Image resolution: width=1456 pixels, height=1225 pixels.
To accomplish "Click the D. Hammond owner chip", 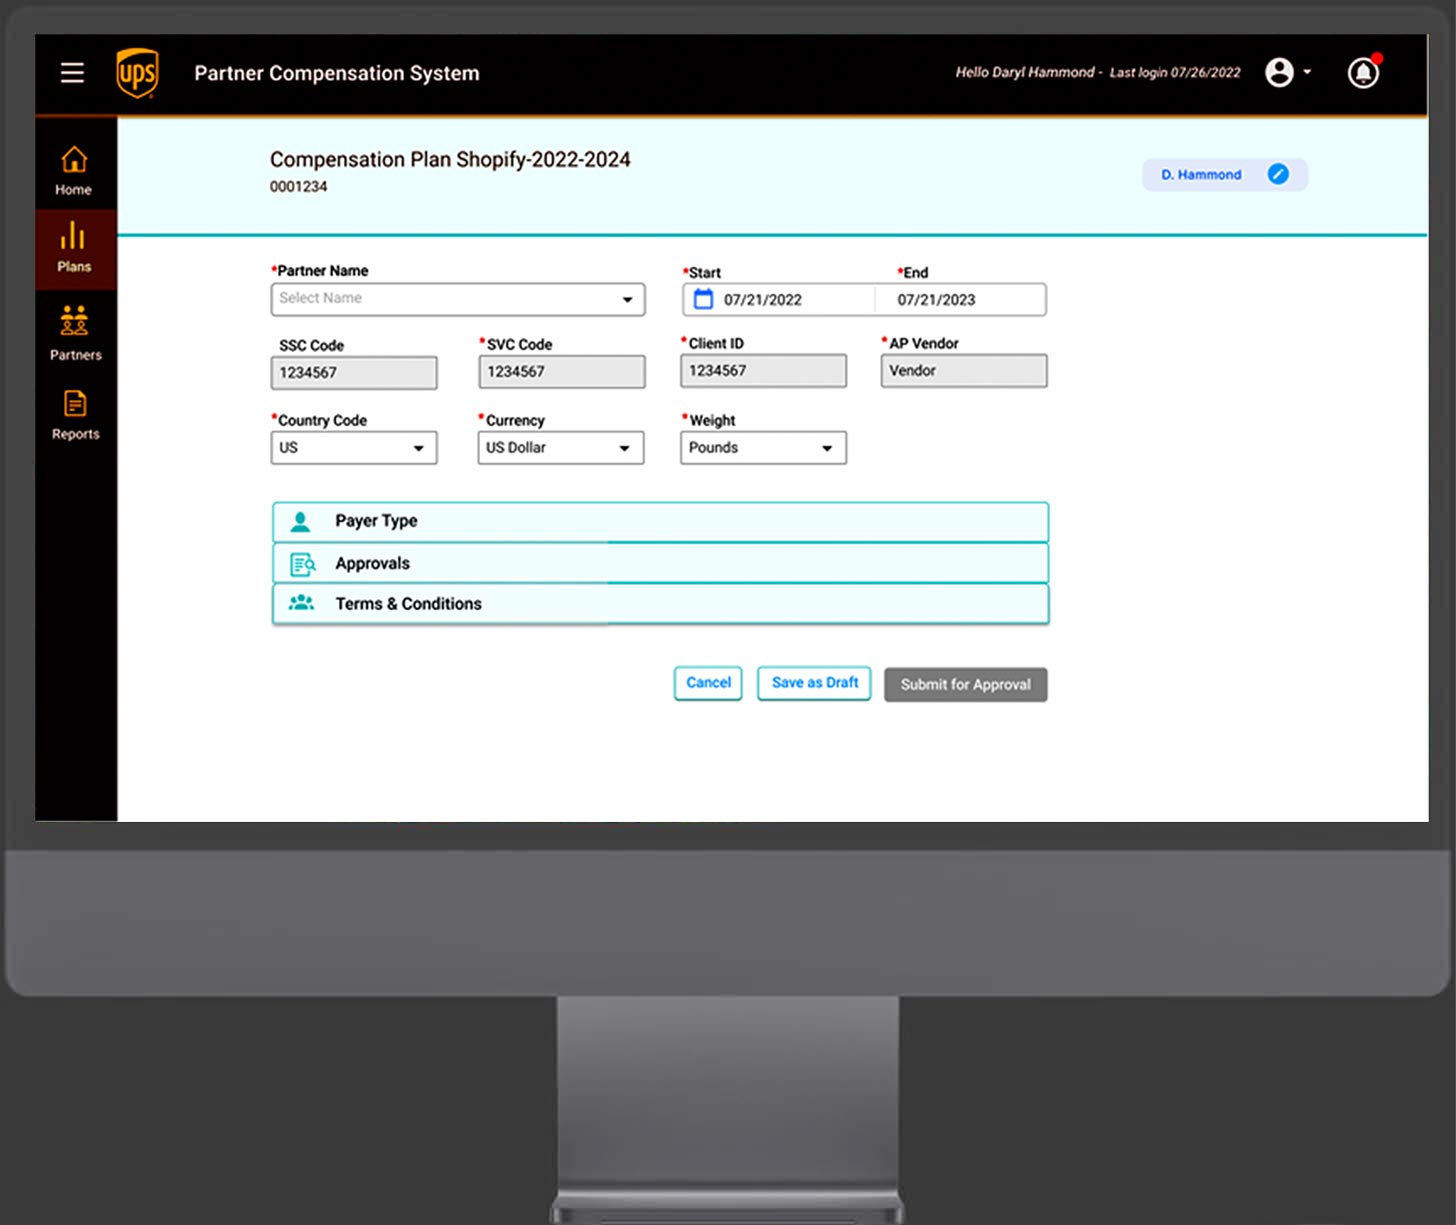I will click(x=1225, y=175).
